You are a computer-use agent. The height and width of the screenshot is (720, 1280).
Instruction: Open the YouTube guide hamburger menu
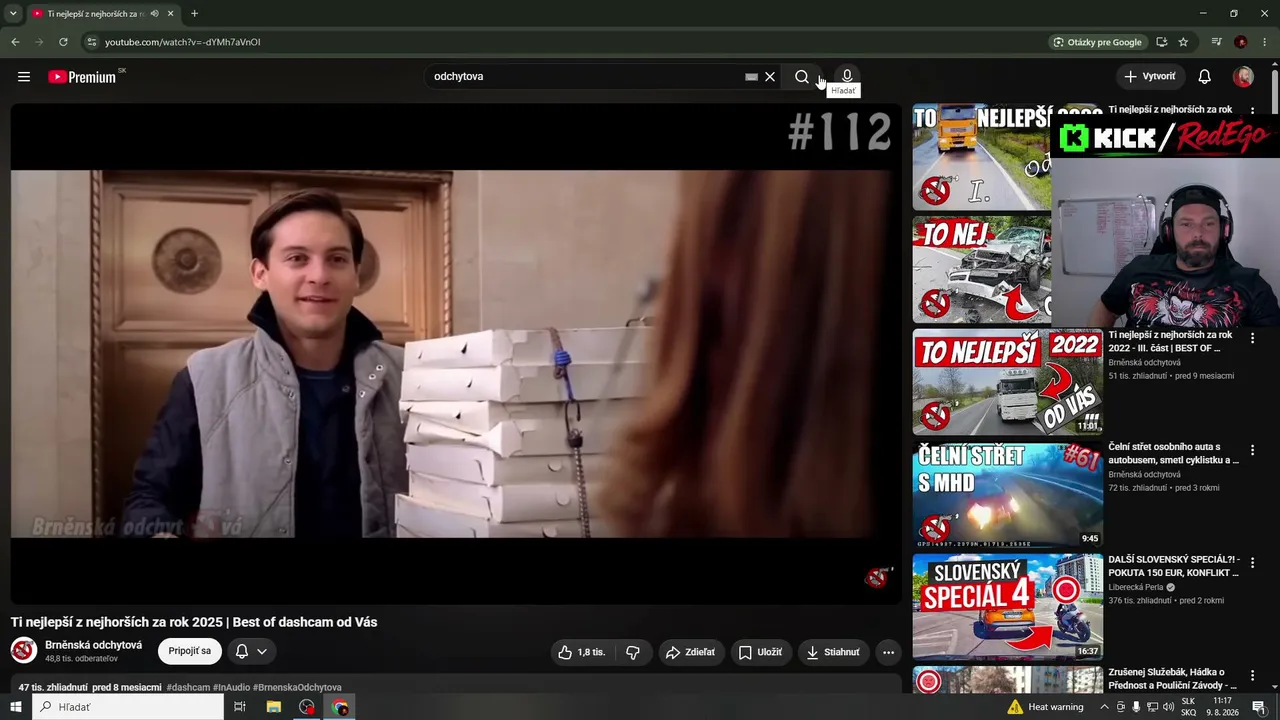click(x=24, y=77)
